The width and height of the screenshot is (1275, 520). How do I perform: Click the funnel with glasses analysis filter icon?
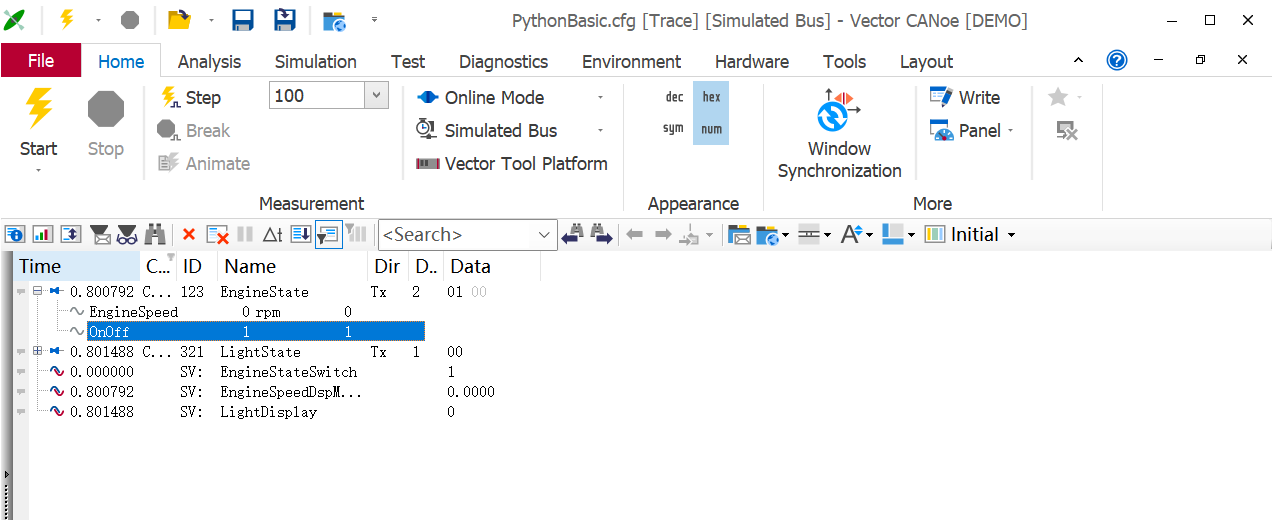coord(127,234)
